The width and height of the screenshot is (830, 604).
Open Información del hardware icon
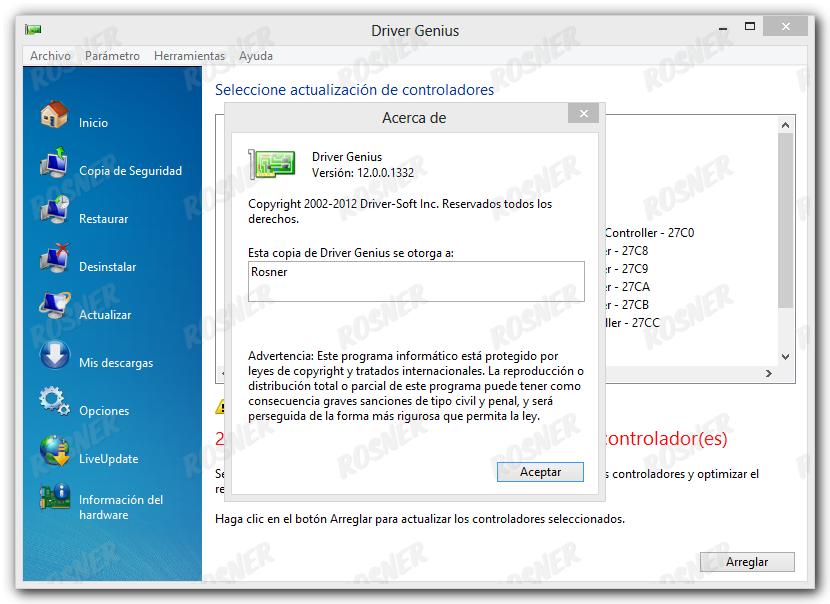coord(55,498)
